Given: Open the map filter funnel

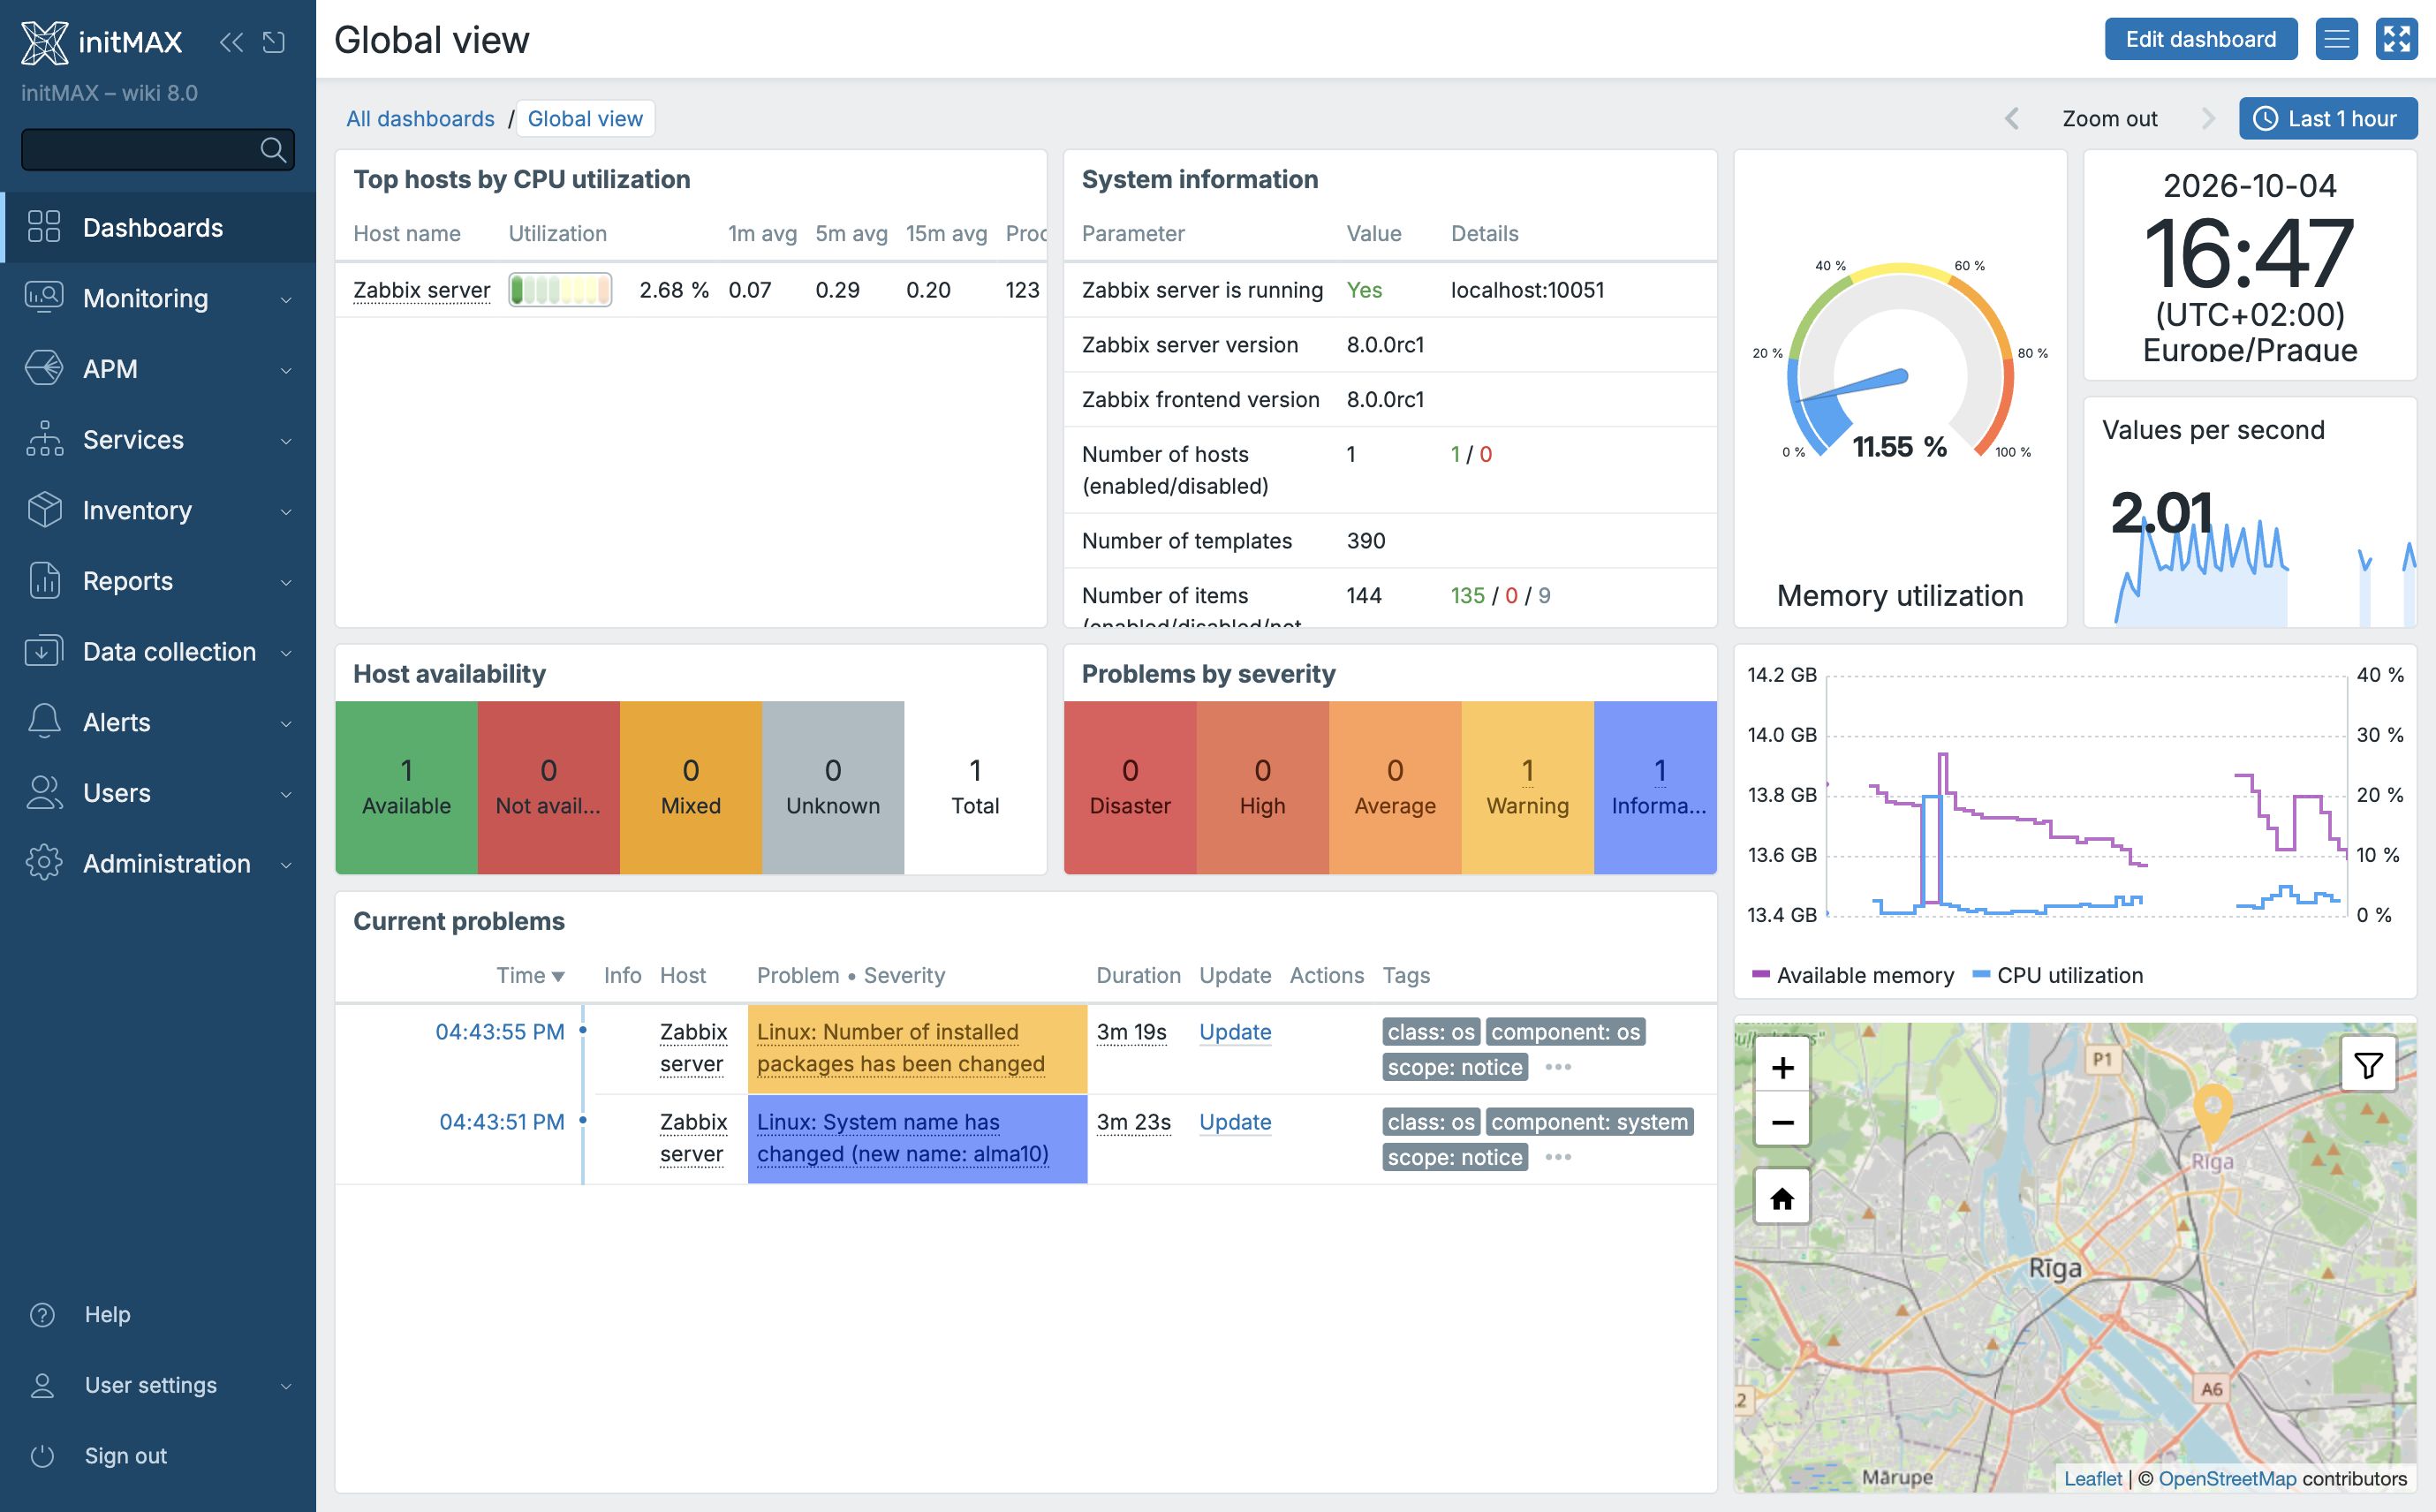Looking at the screenshot, I should [2368, 1066].
